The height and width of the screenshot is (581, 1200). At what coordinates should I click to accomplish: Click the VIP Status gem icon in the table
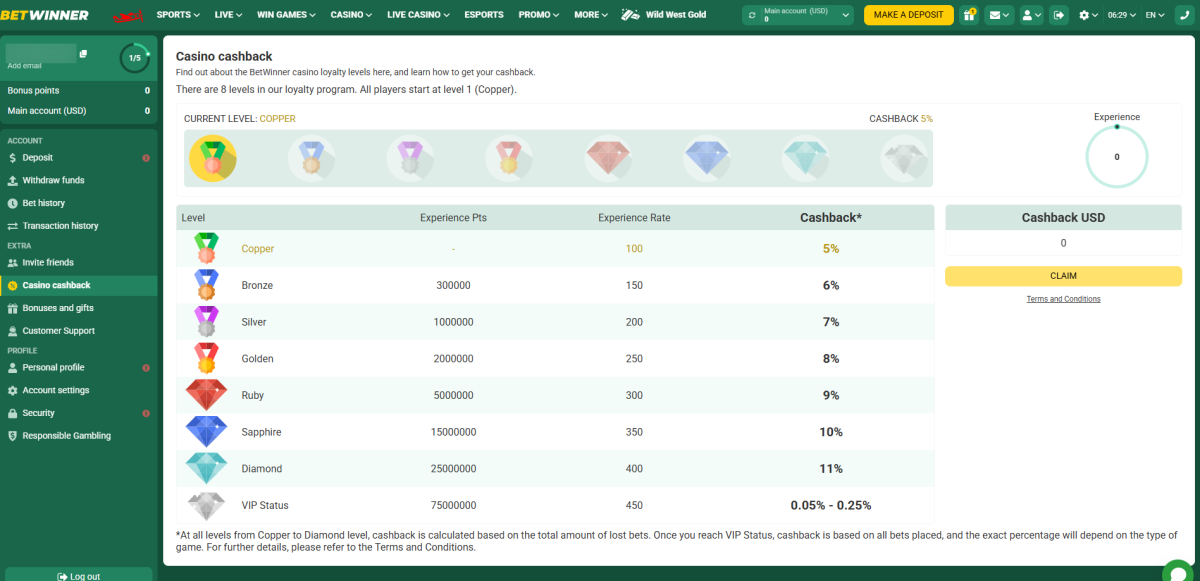click(x=206, y=505)
